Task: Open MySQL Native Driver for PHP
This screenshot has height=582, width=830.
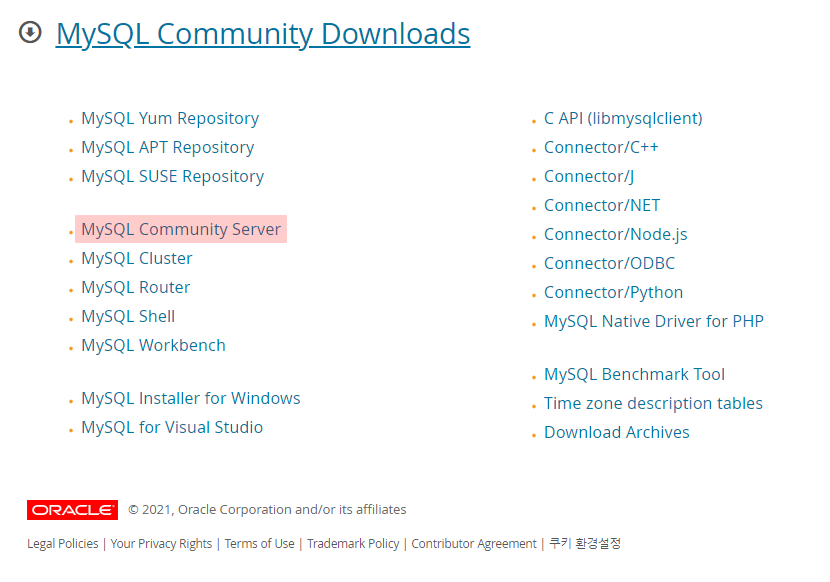Action: point(654,321)
